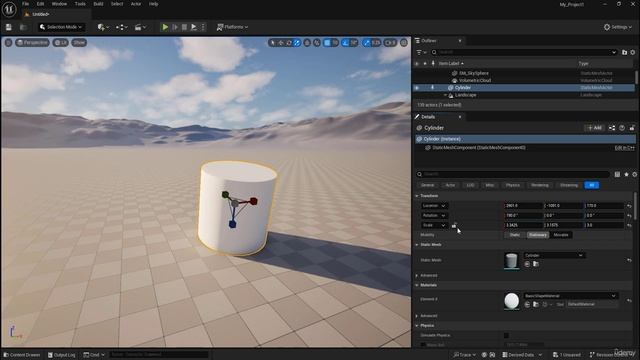The image size is (640, 360).
Task: Open the Help menu
Action: [153, 4]
